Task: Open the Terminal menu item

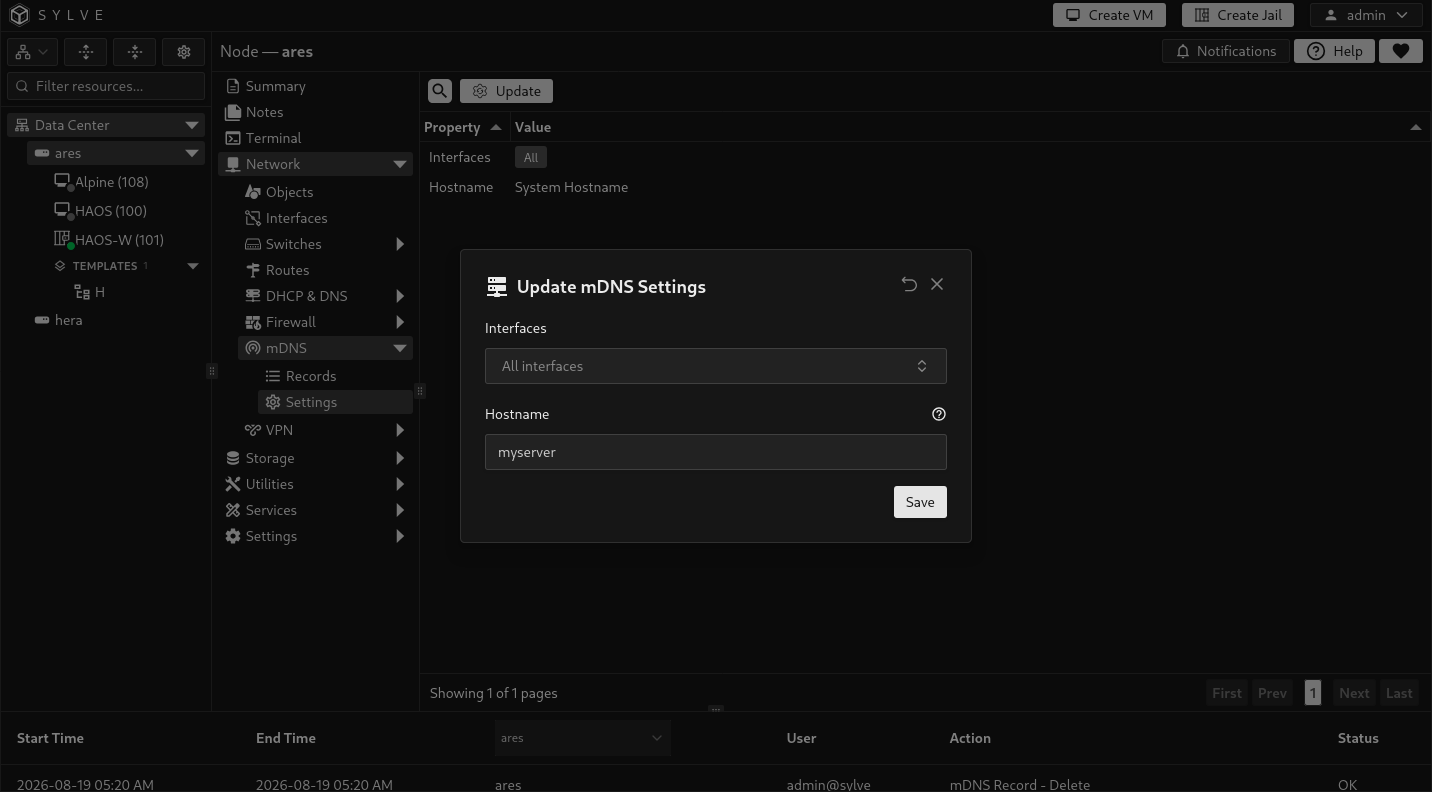Action: click(315, 138)
